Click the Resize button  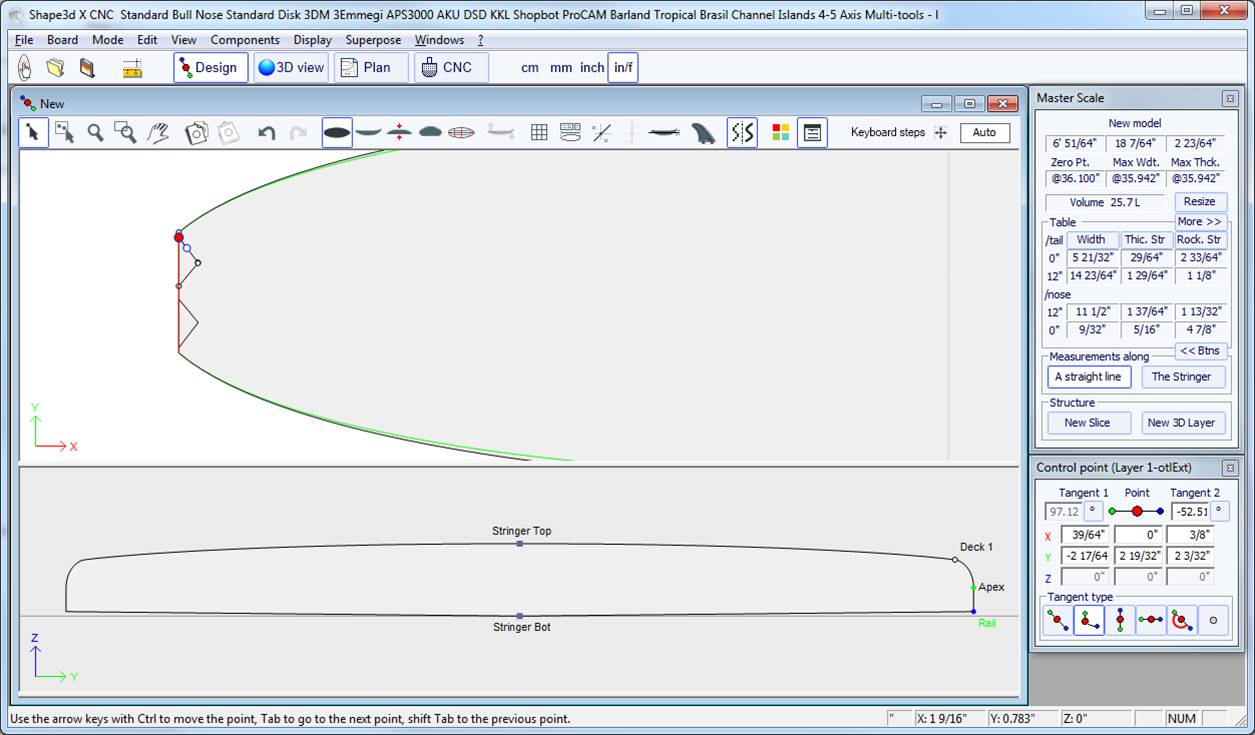pyautogui.click(x=1199, y=202)
